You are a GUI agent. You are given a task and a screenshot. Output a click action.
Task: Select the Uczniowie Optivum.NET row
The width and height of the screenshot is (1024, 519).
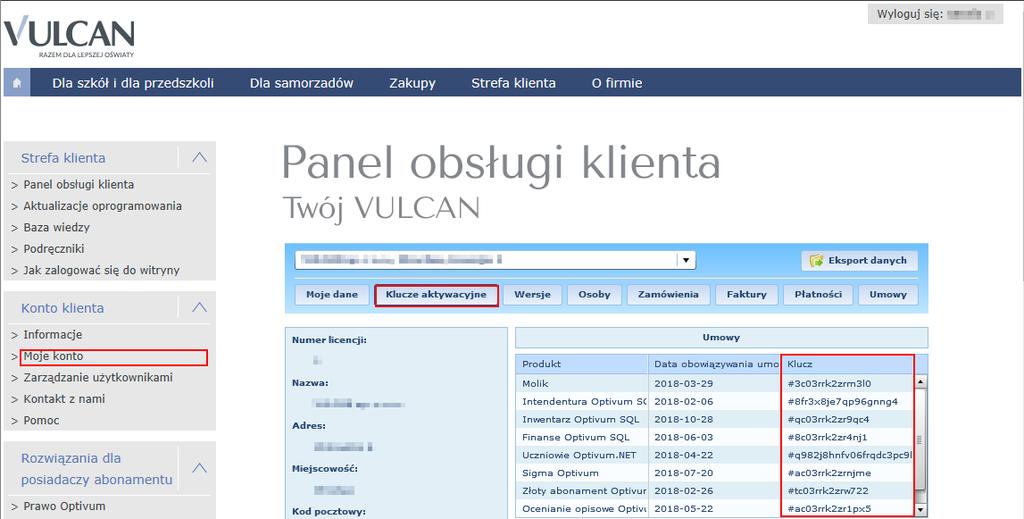714,455
